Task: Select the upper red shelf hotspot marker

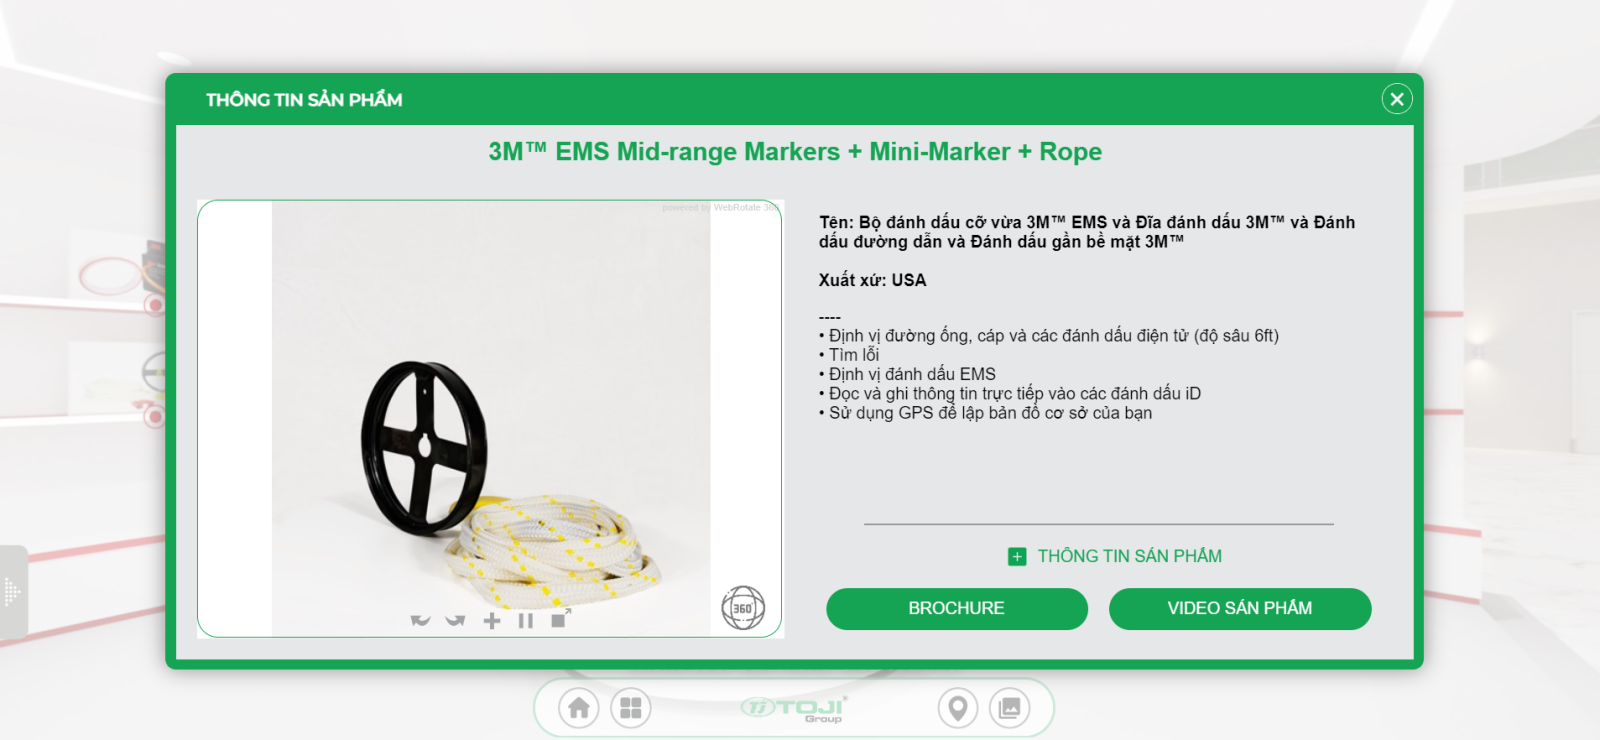Action: coord(155,303)
